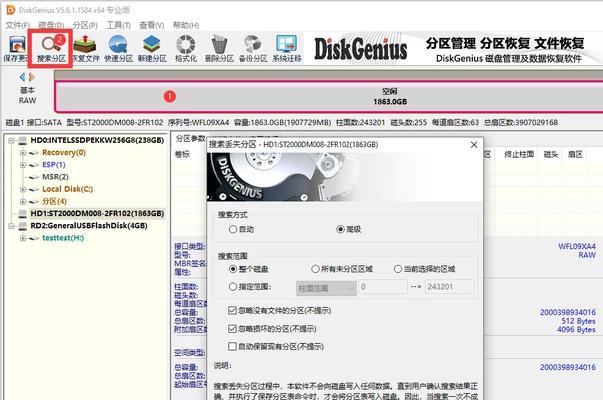Expand the ESP(1) partition node
603x400 pixels.
[23, 165]
